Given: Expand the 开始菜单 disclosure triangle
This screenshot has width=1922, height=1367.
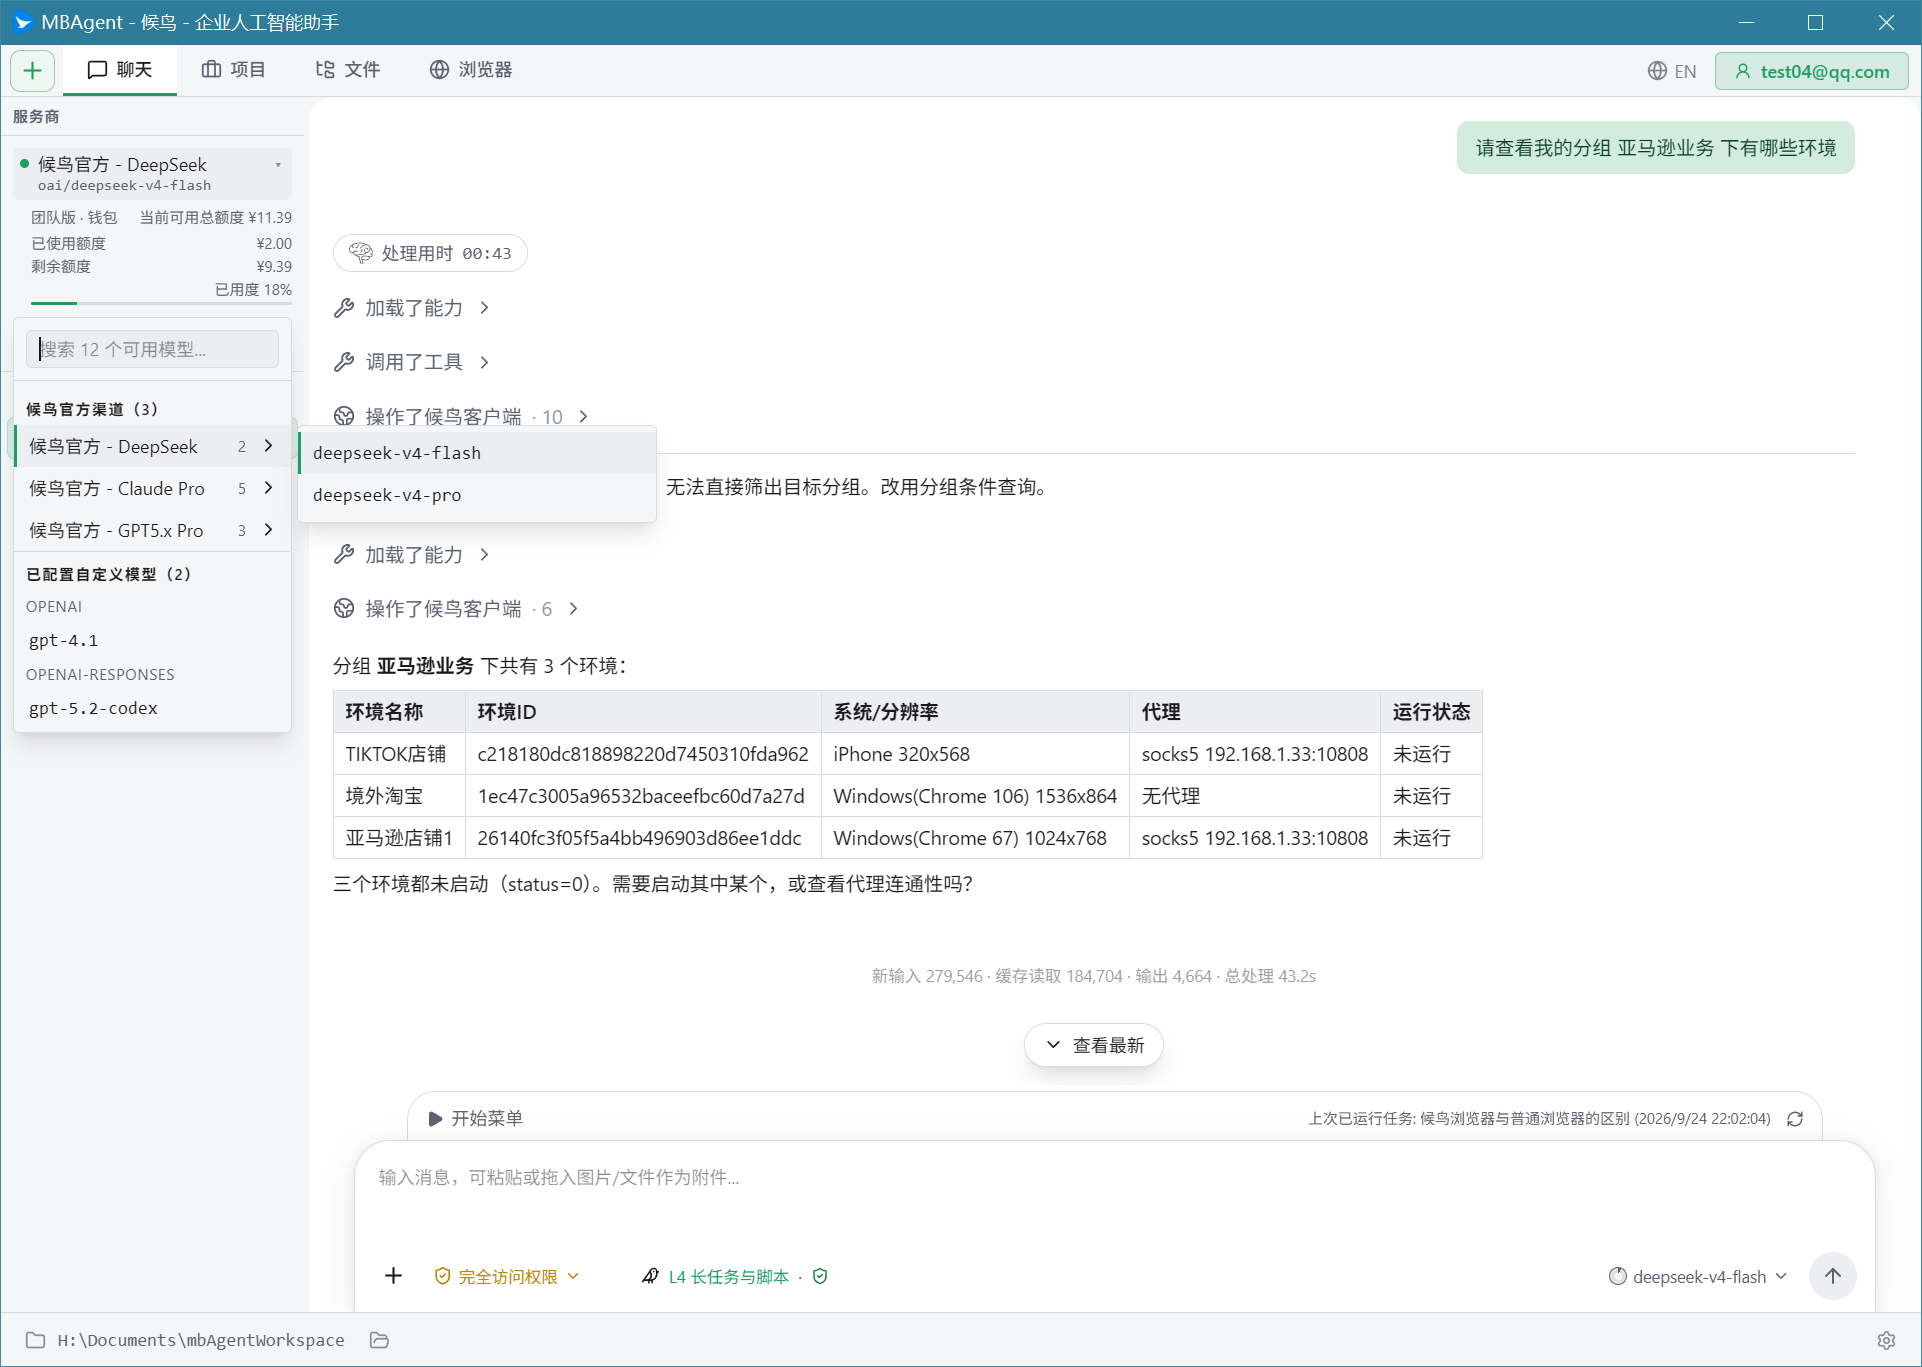Looking at the screenshot, I should (x=435, y=1119).
